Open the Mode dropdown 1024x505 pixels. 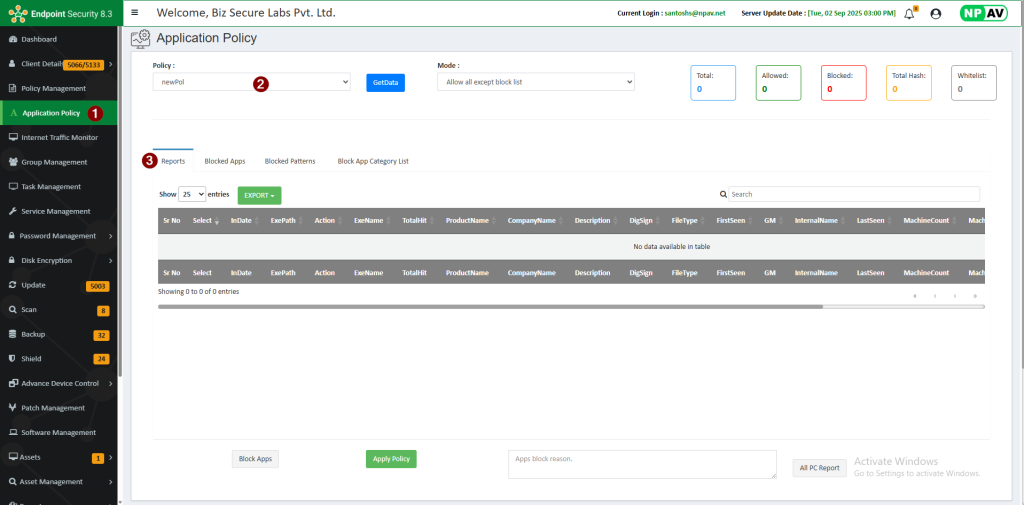pyautogui.click(x=535, y=82)
